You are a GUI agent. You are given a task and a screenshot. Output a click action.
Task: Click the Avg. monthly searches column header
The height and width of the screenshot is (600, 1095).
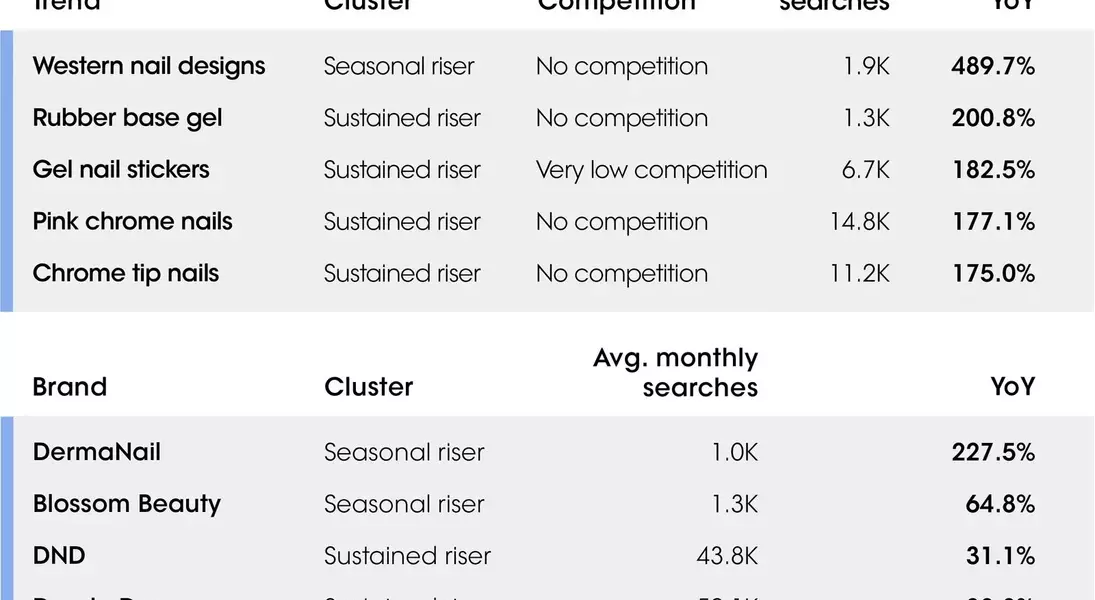click(x=676, y=372)
